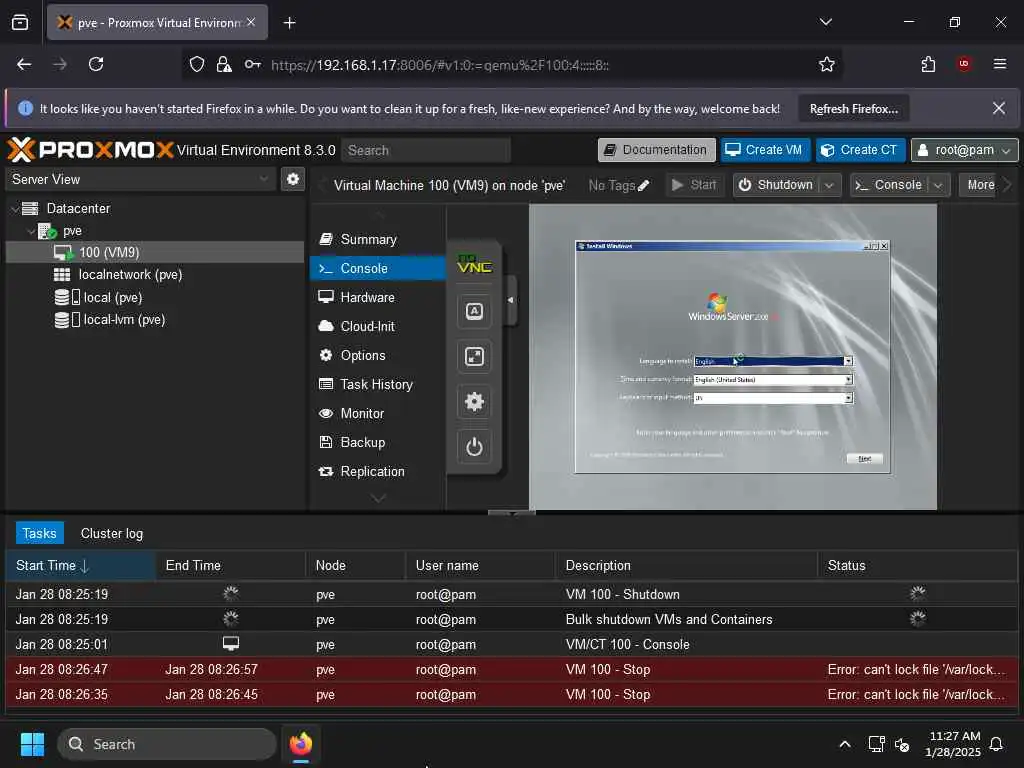Open the Replication menu item
This screenshot has height=768, width=1024.
[x=378, y=472]
